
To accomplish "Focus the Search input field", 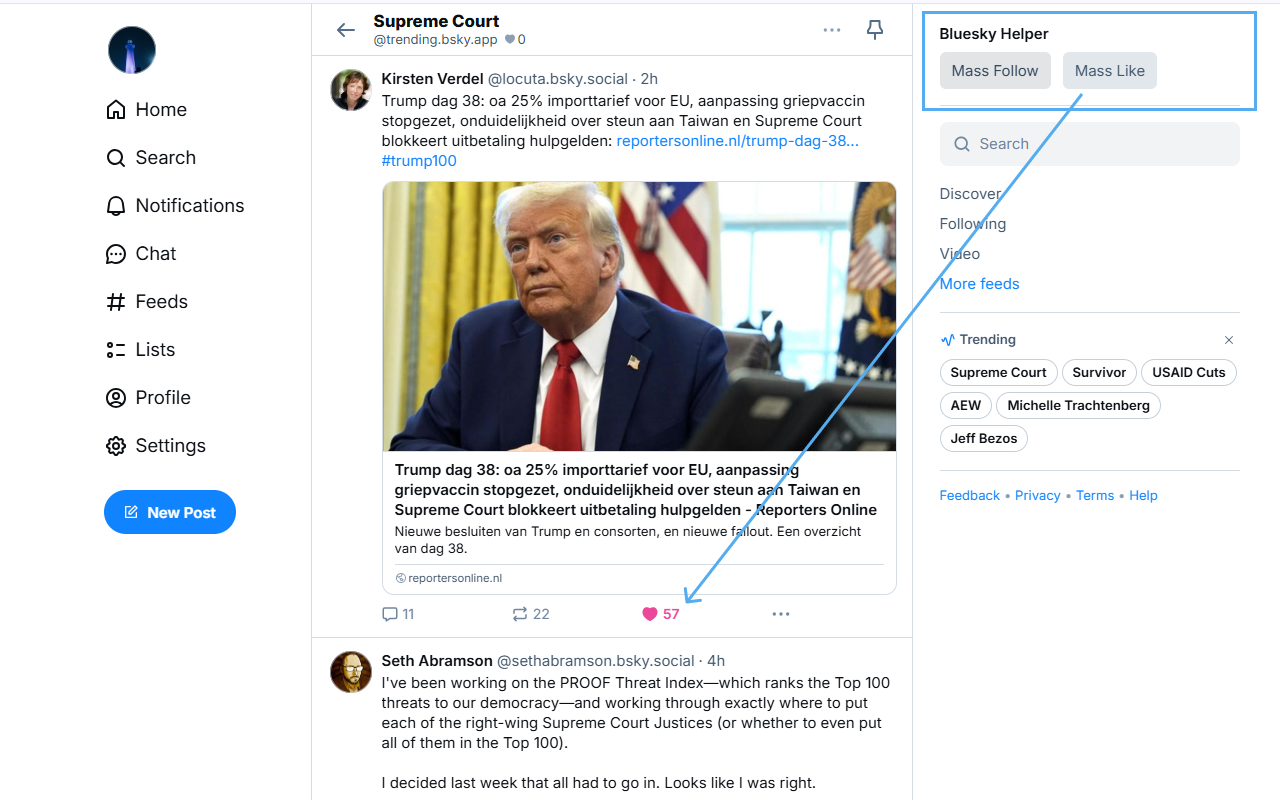I will coord(1090,144).
